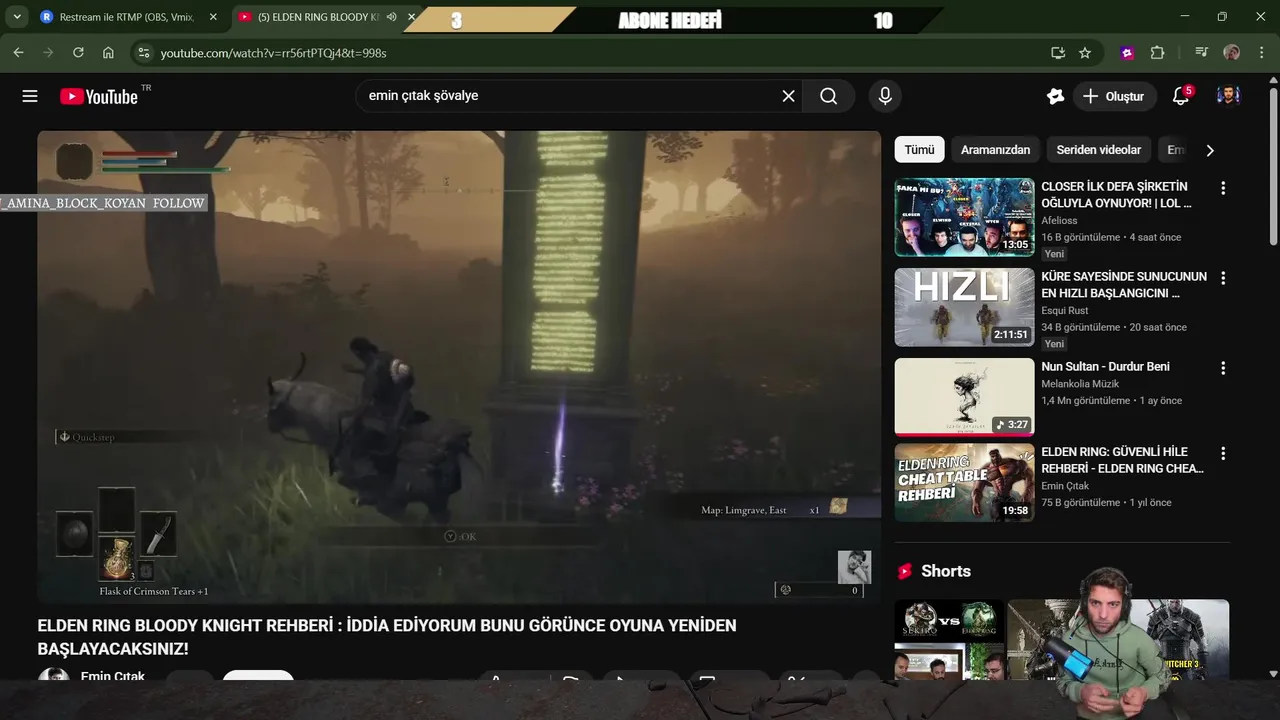This screenshot has height=720, width=1280.
Task: Go to the YouTube home logo
Action: pyautogui.click(x=98, y=96)
